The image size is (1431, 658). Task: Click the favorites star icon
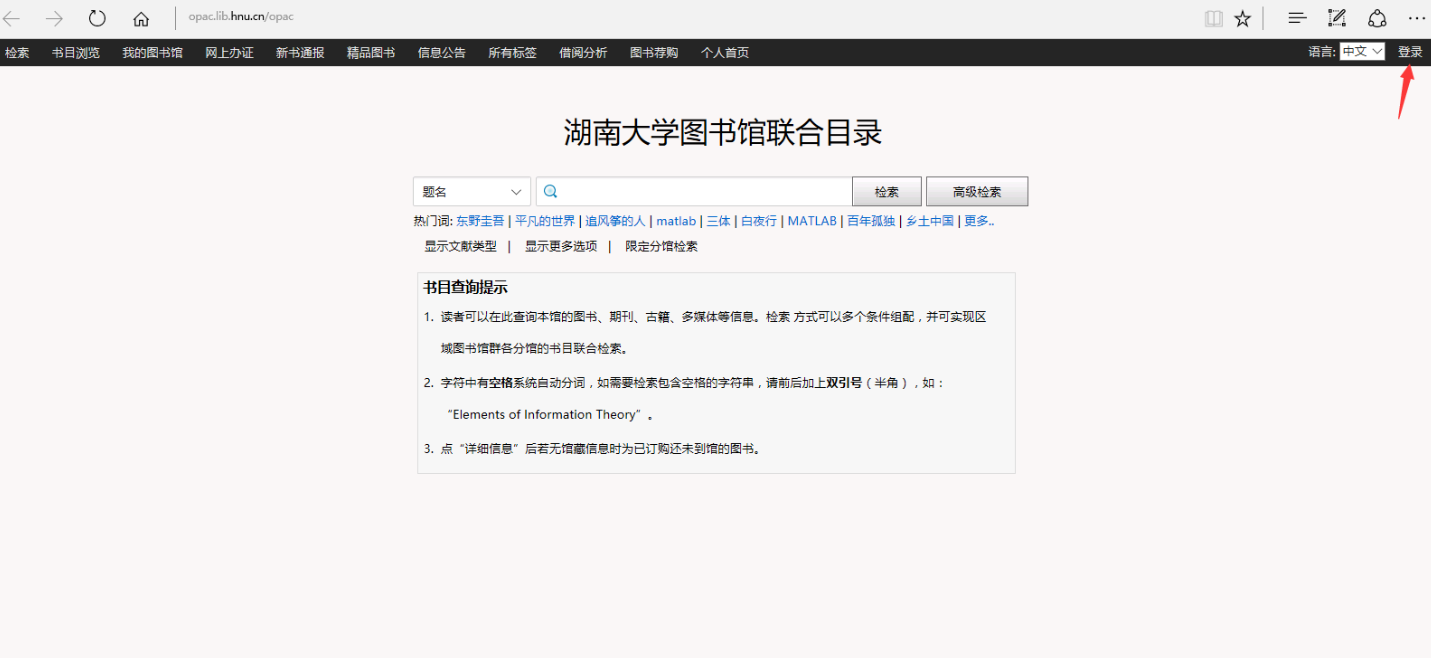pos(1242,18)
